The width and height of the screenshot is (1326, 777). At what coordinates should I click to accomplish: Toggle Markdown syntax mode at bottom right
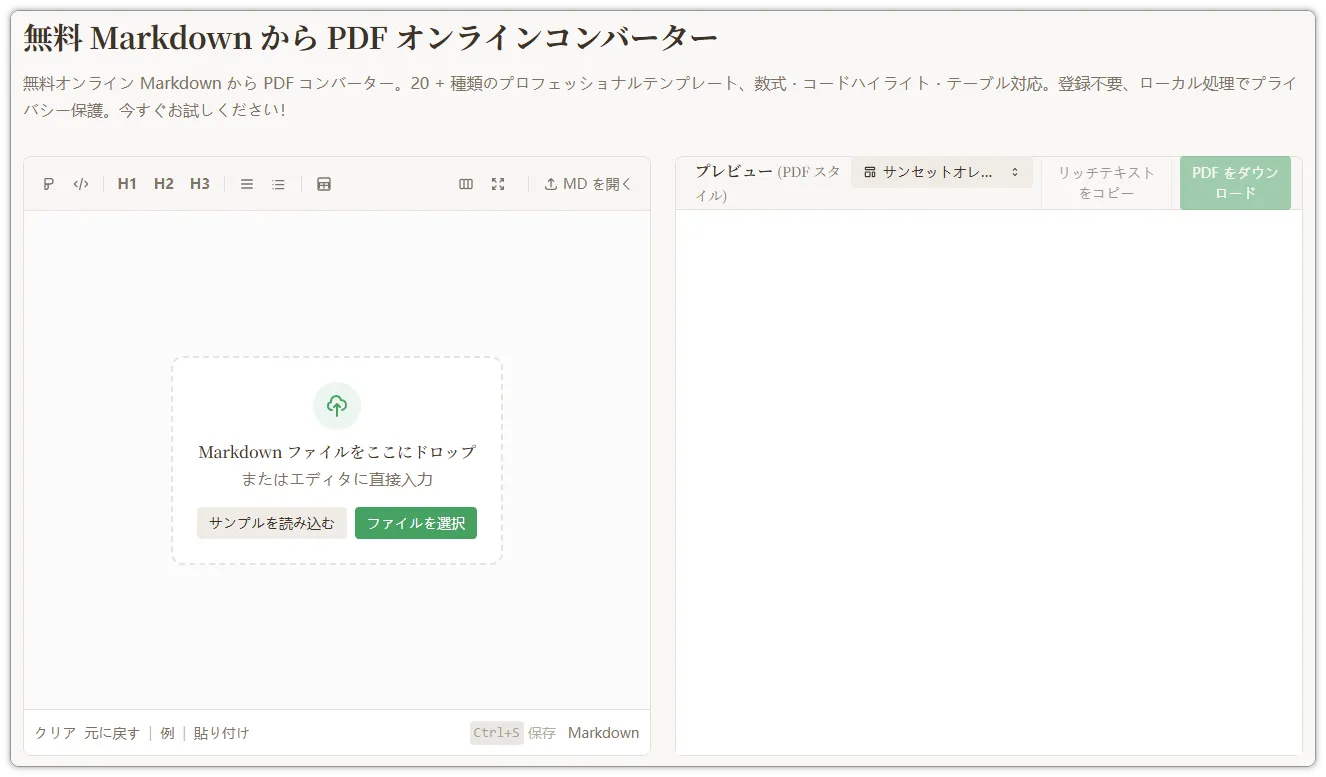pos(603,732)
